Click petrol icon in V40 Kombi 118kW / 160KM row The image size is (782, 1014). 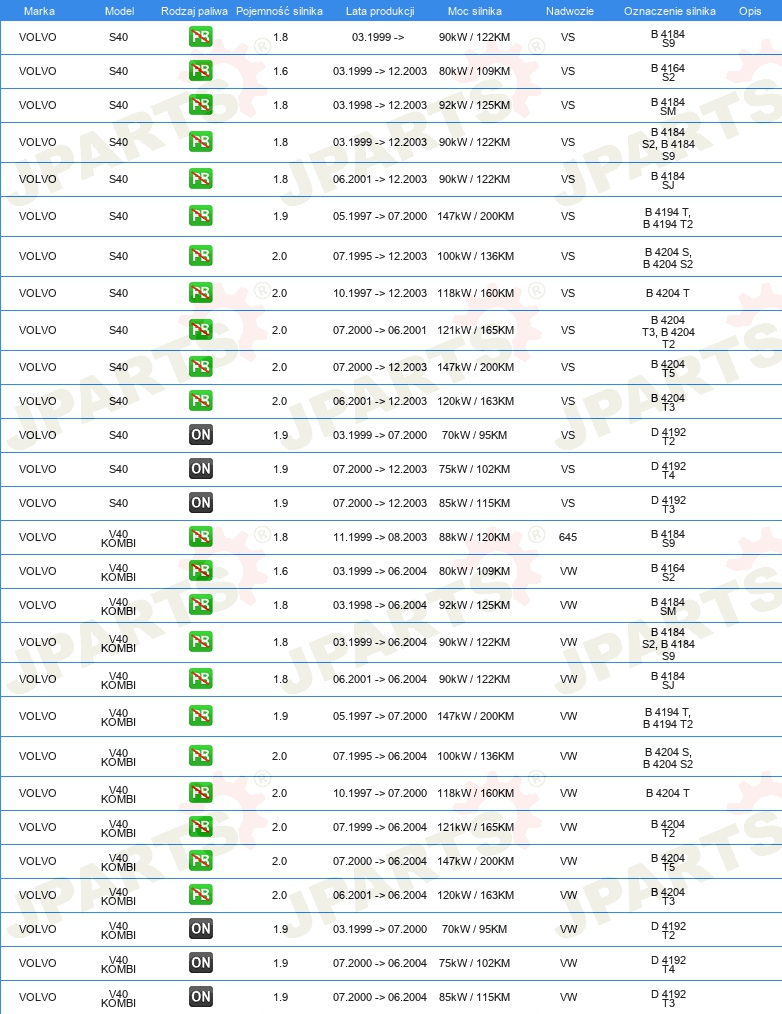tap(201, 793)
